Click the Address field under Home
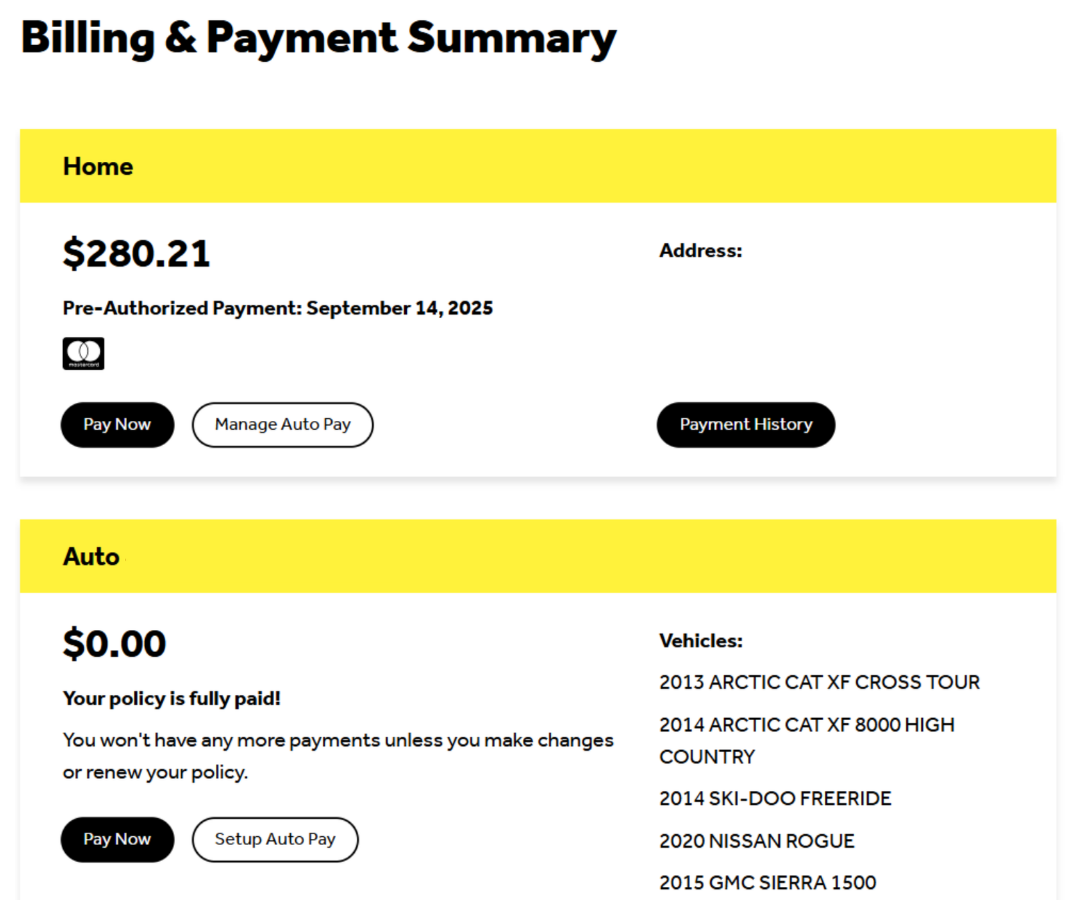 click(x=700, y=250)
